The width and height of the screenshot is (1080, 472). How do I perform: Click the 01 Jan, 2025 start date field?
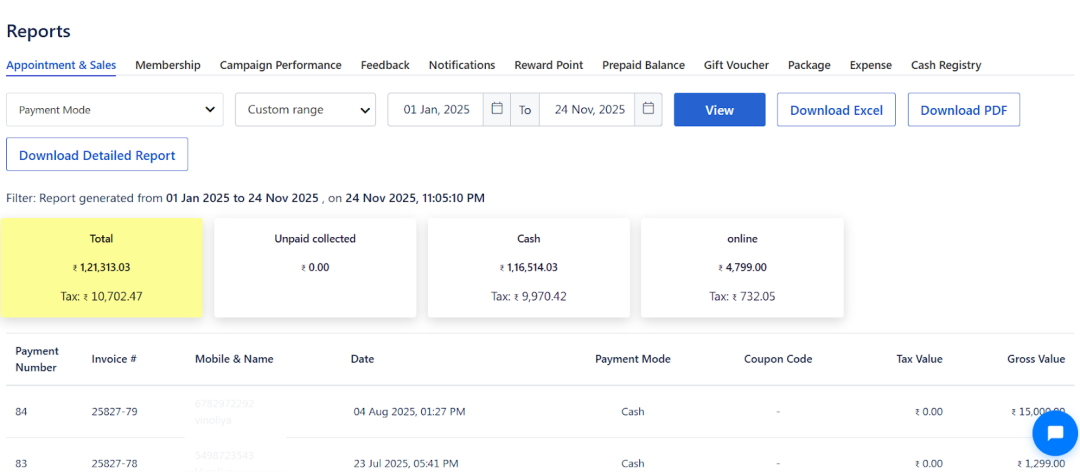tap(436, 110)
